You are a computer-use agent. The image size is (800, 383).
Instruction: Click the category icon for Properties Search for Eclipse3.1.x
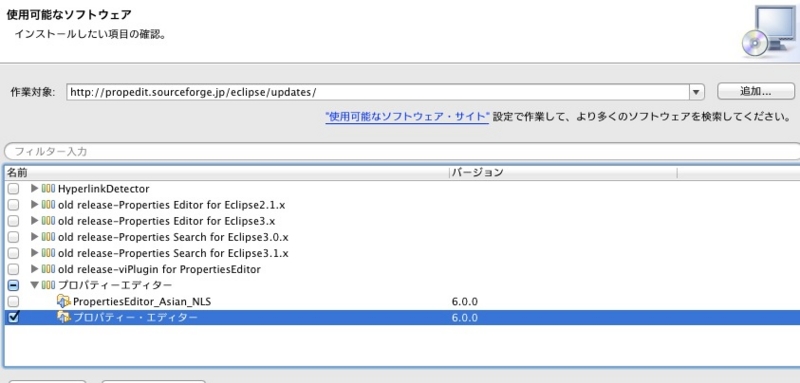pyautogui.click(x=48, y=253)
